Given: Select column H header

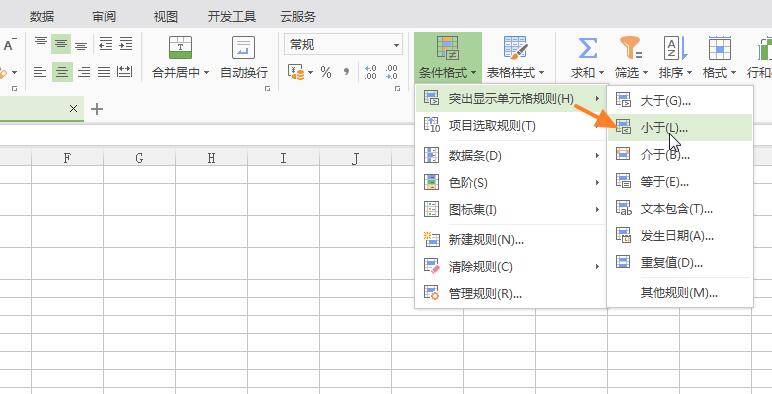Looking at the screenshot, I should tap(211, 158).
